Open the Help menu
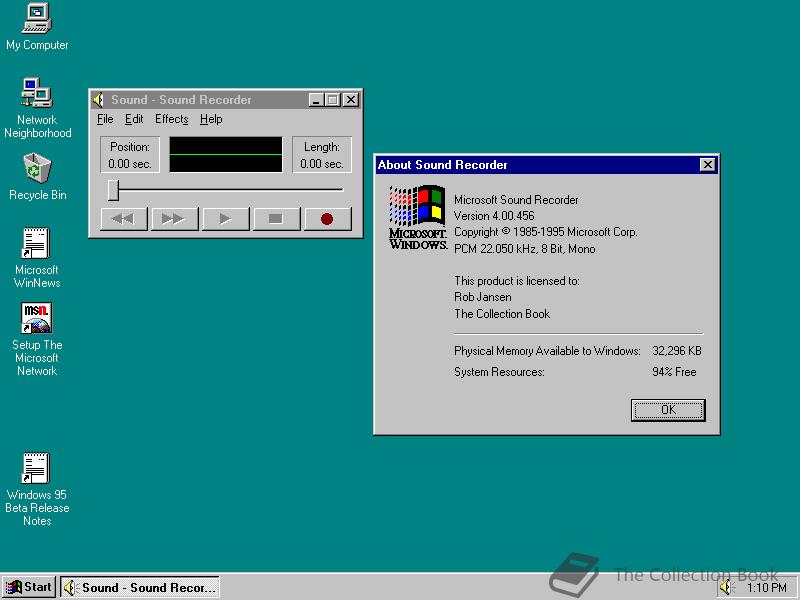Screen dimensions: 800x600 point(211,119)
